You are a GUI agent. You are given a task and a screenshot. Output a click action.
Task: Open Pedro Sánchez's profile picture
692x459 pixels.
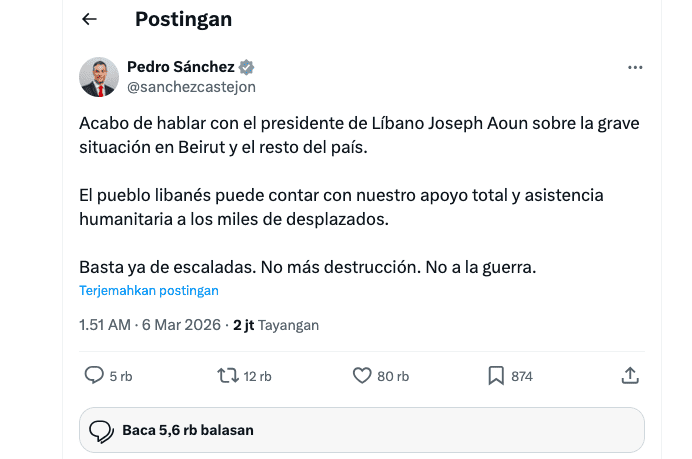(99, 77)
